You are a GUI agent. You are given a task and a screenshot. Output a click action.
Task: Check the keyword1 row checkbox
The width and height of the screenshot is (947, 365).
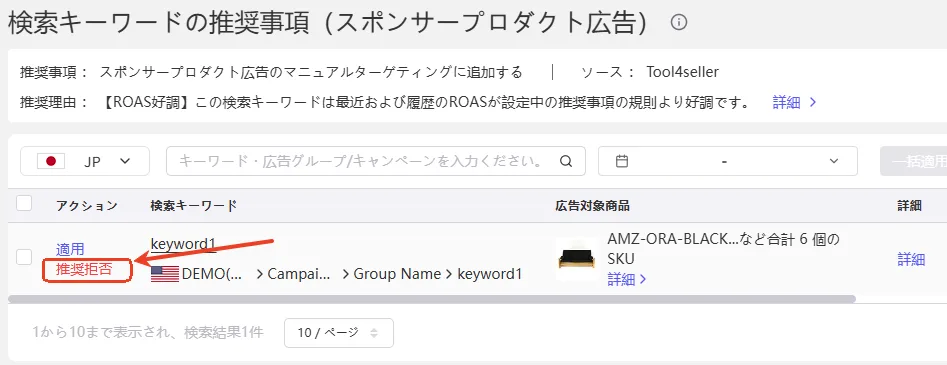click(x=24, y=257)
